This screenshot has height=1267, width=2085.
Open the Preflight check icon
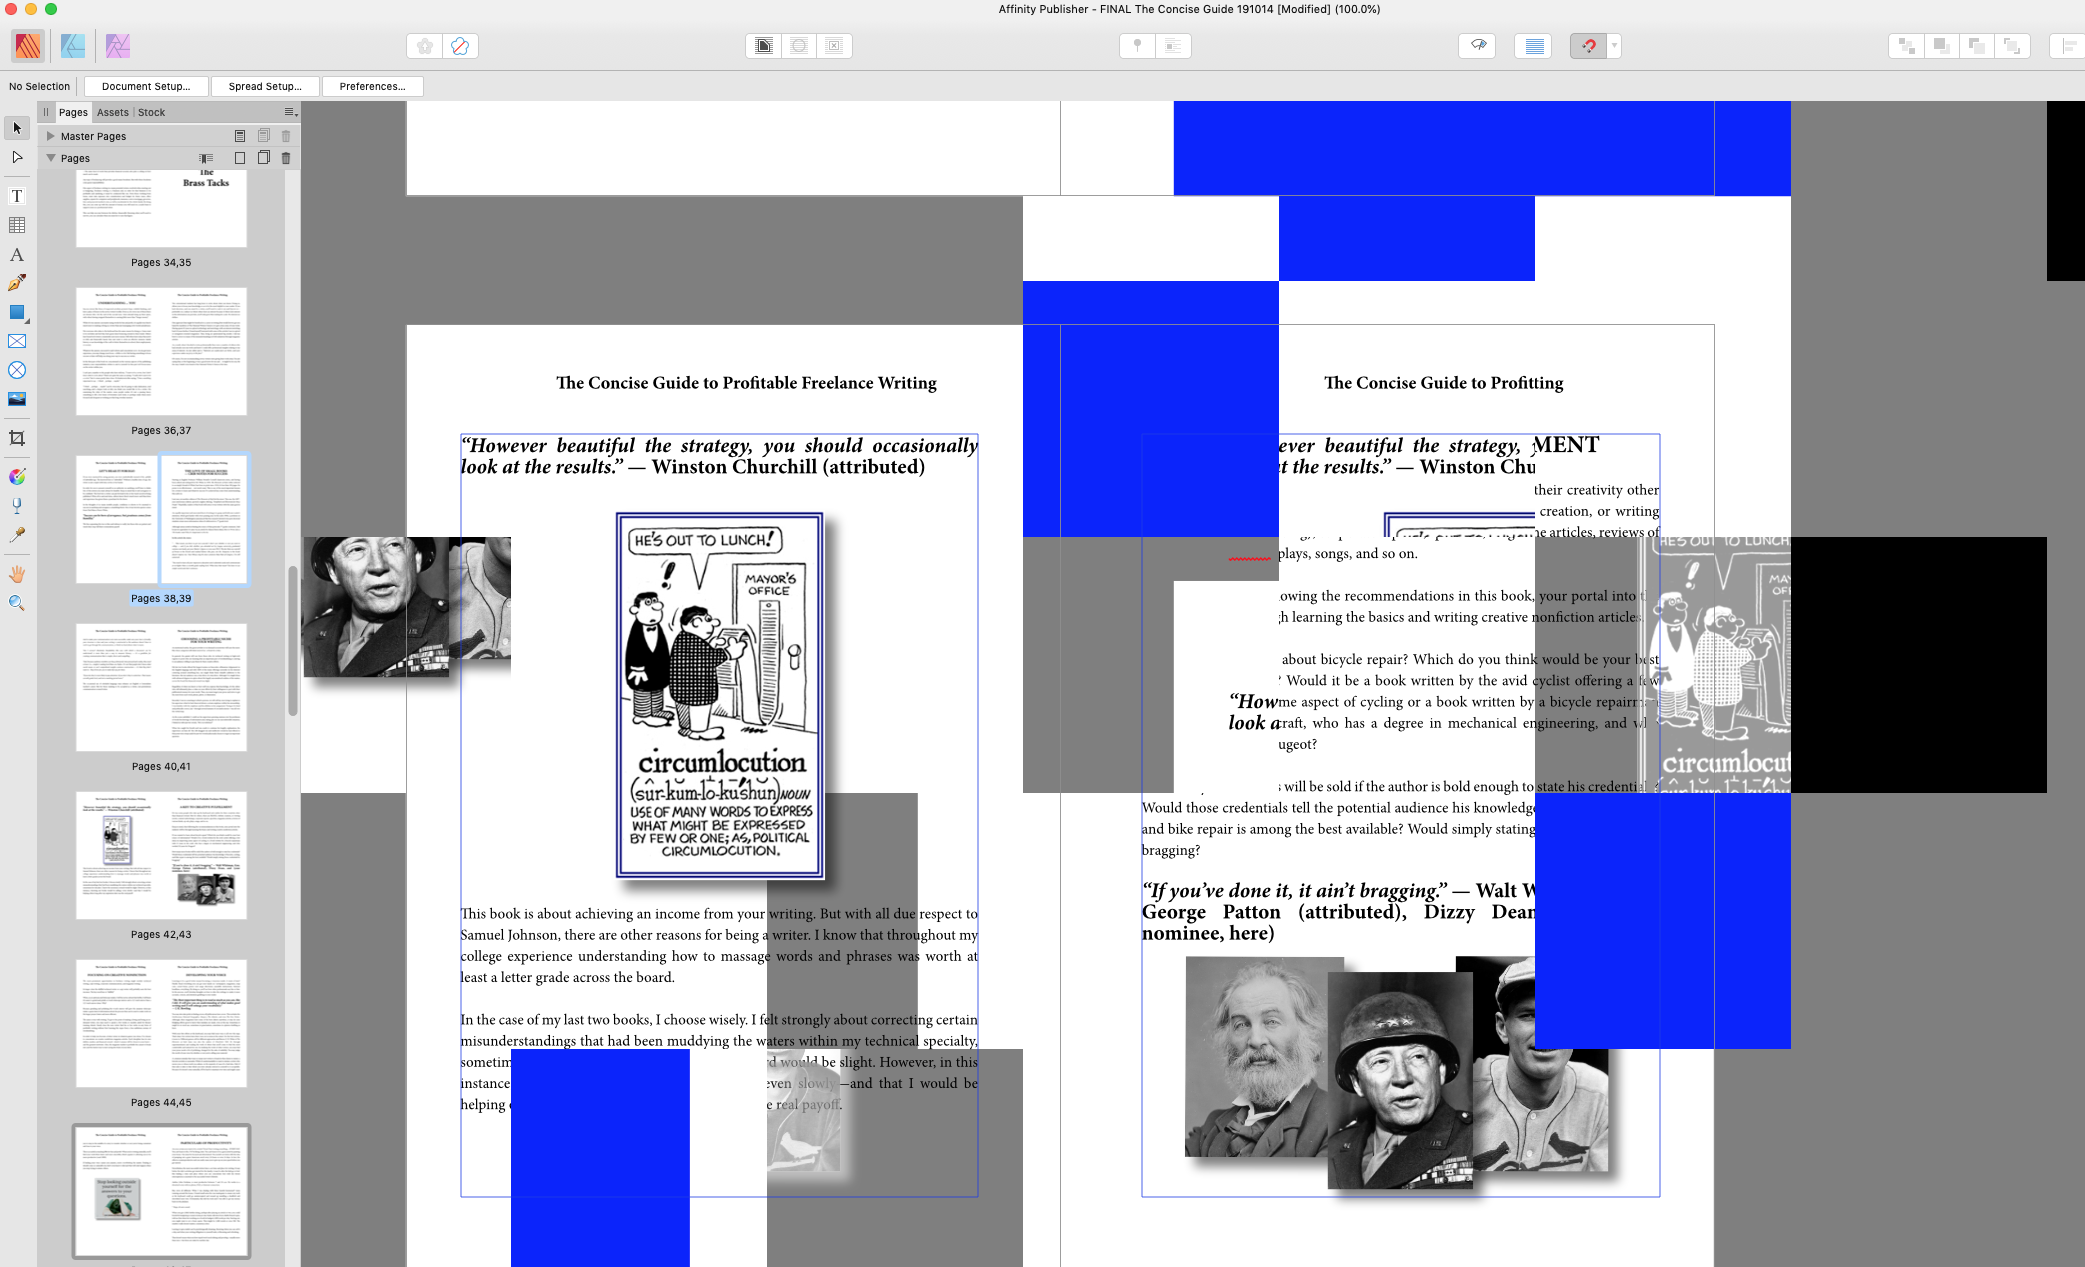pos(1477,45)
